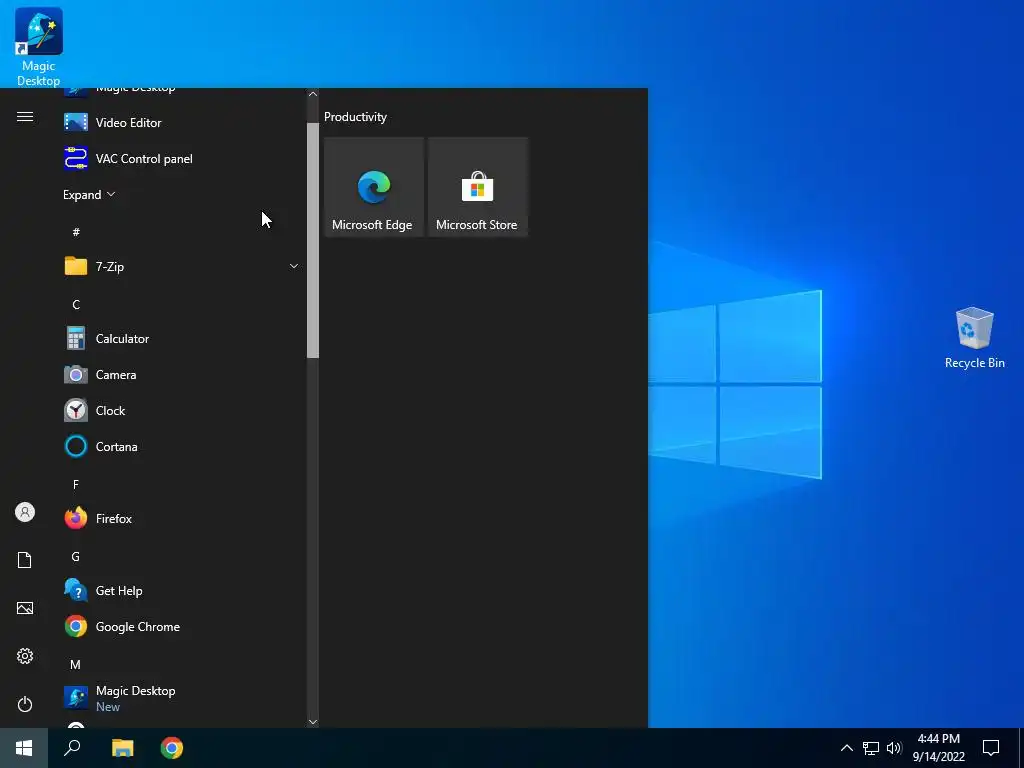Show hidden system tray icons
The width and height of the screenshot is (1024, 768).
(846, 748)
